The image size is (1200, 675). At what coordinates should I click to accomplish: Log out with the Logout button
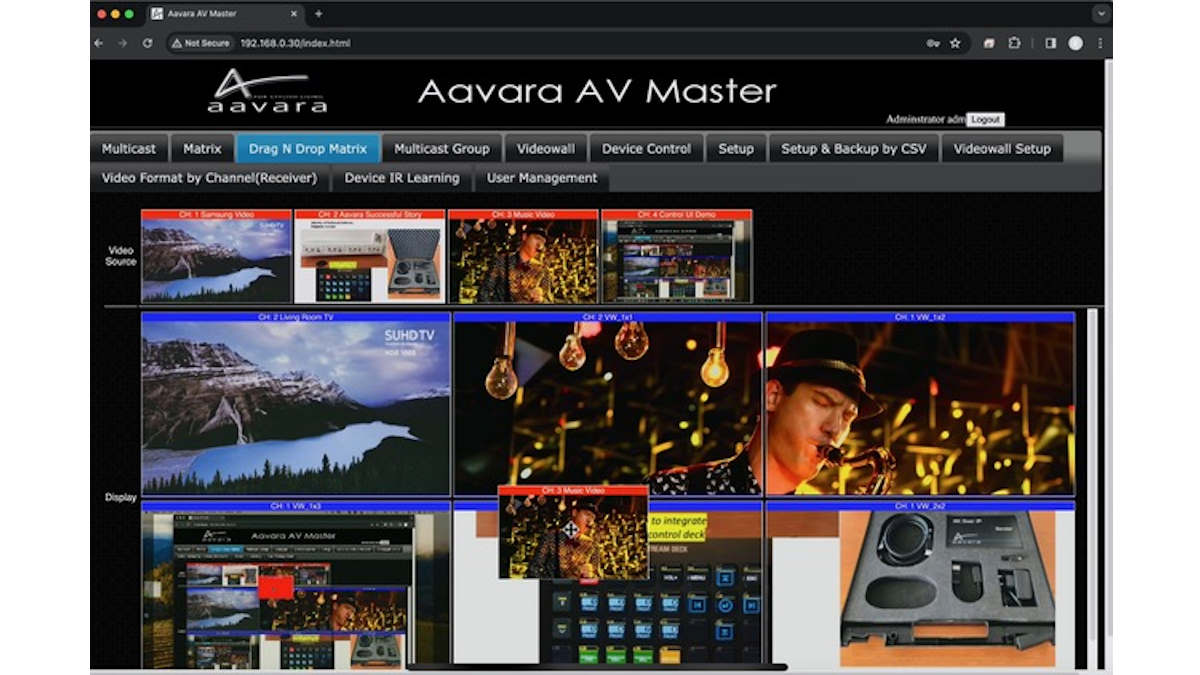(985, 119)
